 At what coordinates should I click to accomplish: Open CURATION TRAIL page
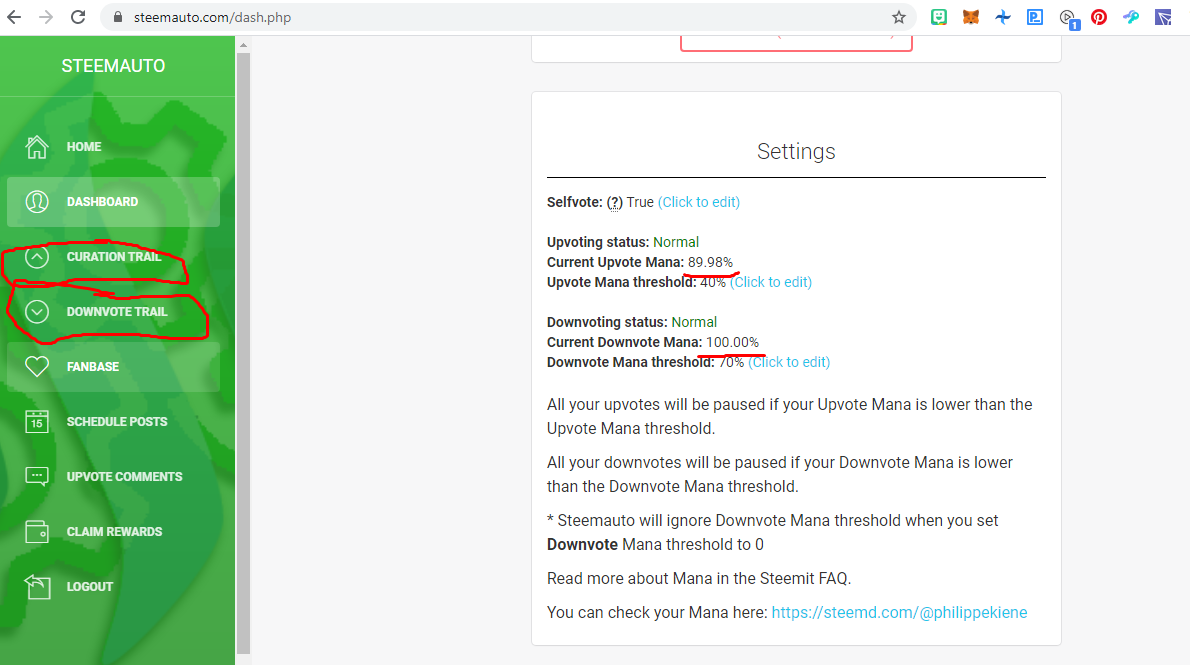[114, 257]
